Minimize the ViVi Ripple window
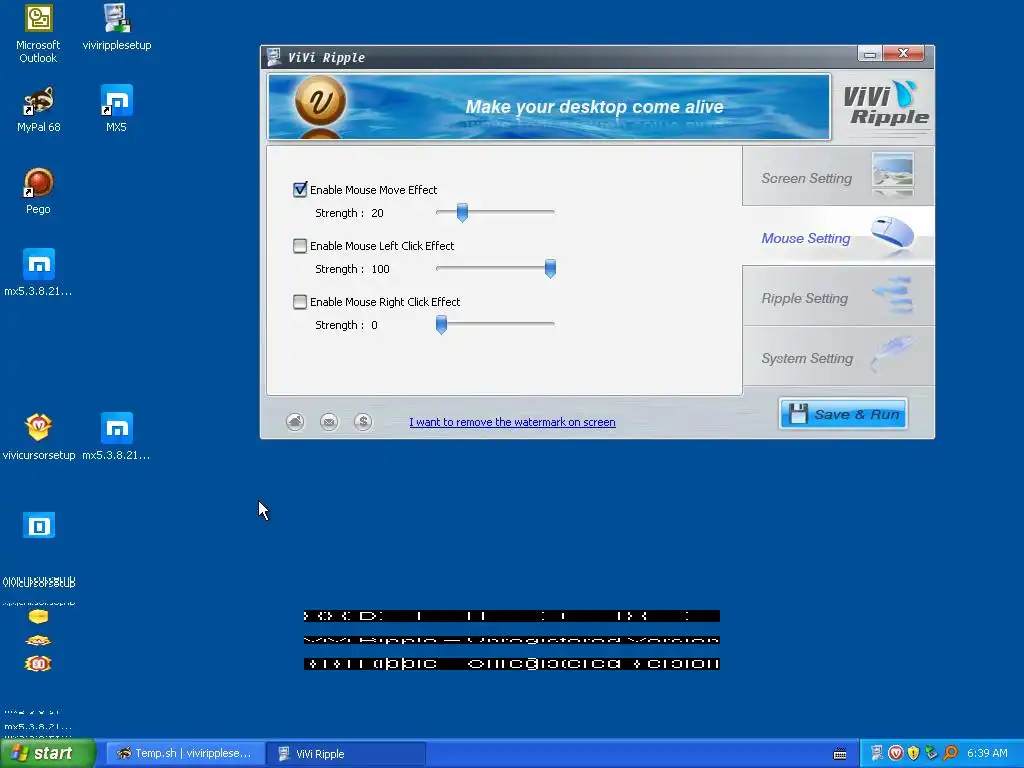The image size is (1024, 768). tap(870, 54)
